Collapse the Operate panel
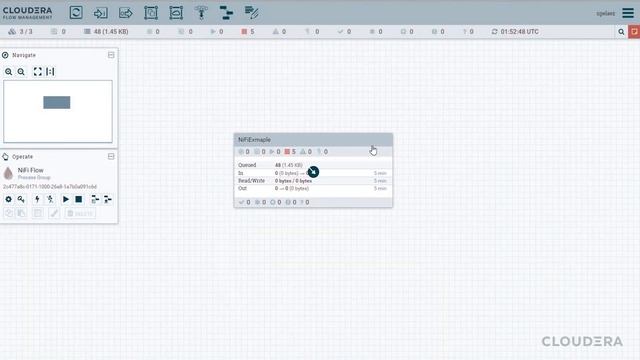640x360 pixels. 111,156
